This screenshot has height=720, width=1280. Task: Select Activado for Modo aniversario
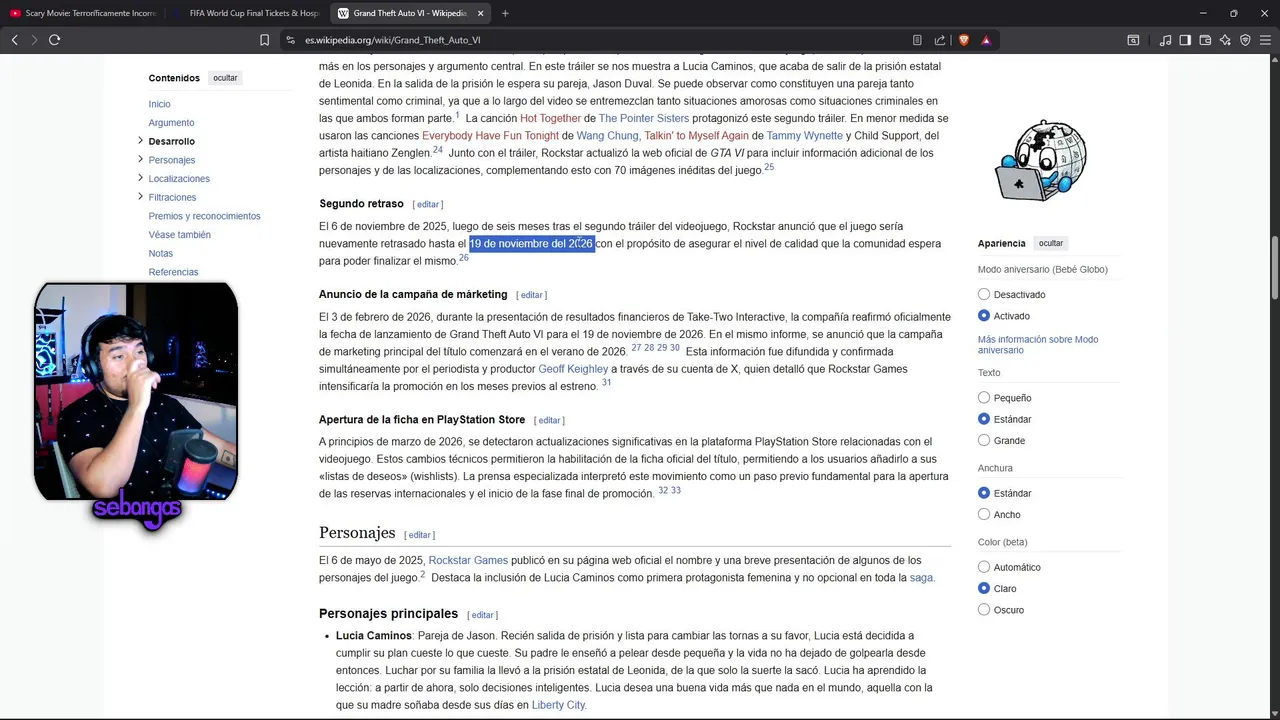(x=984, y=315)
